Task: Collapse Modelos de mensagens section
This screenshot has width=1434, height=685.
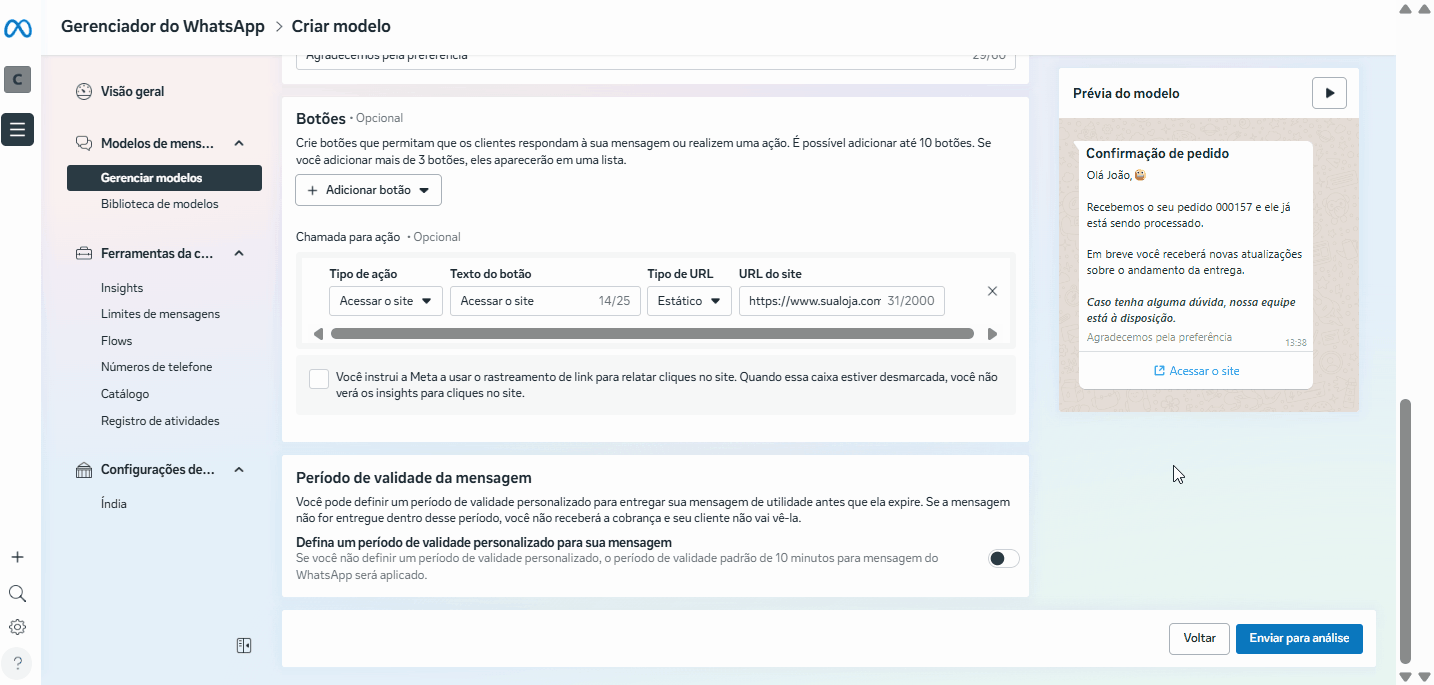Action: (239, 143)
